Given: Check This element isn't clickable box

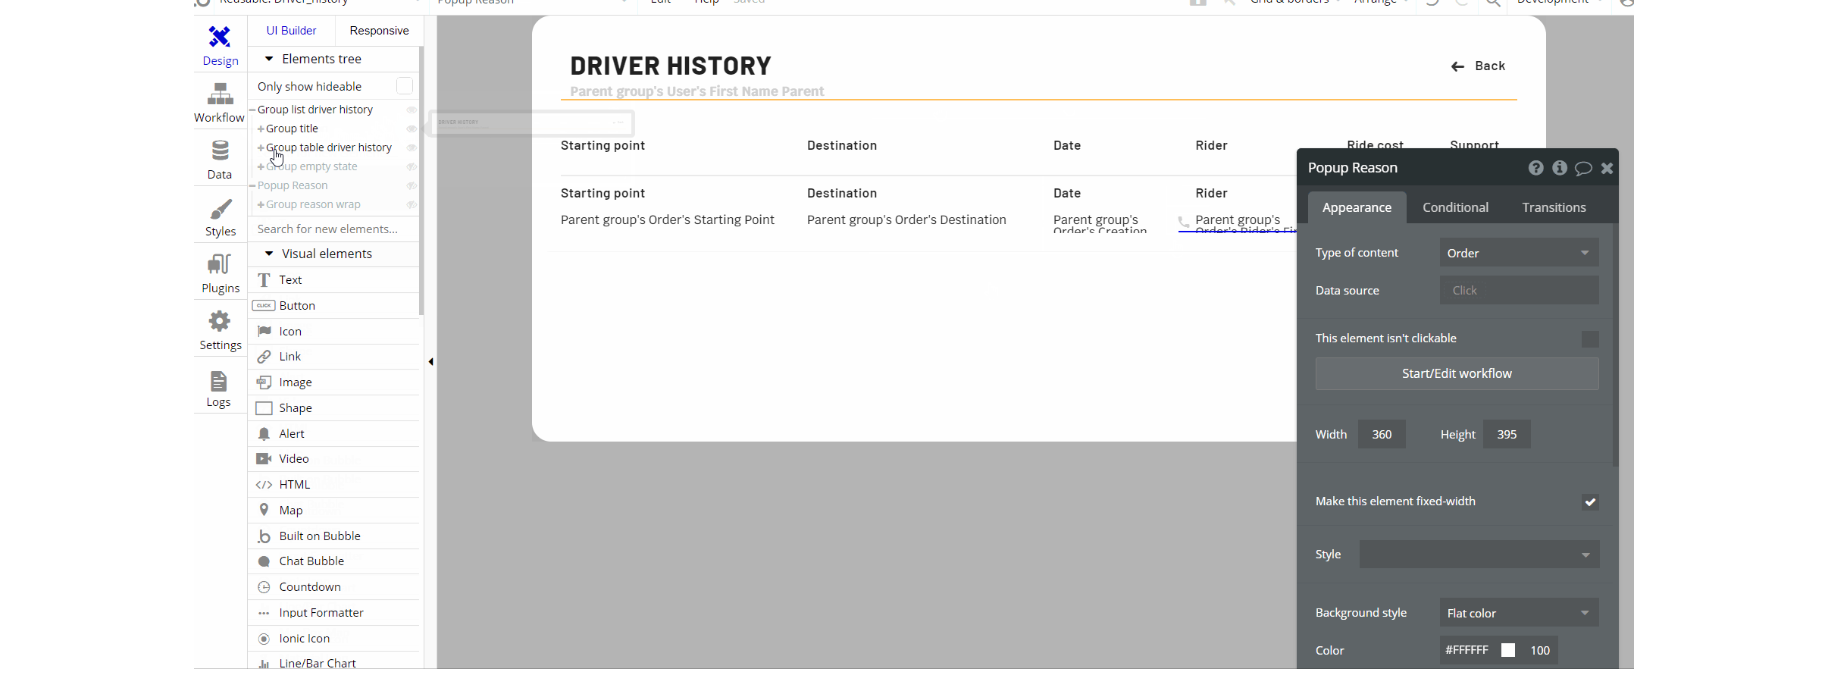Looking at the screenshot, I should tap(1590, 339).
